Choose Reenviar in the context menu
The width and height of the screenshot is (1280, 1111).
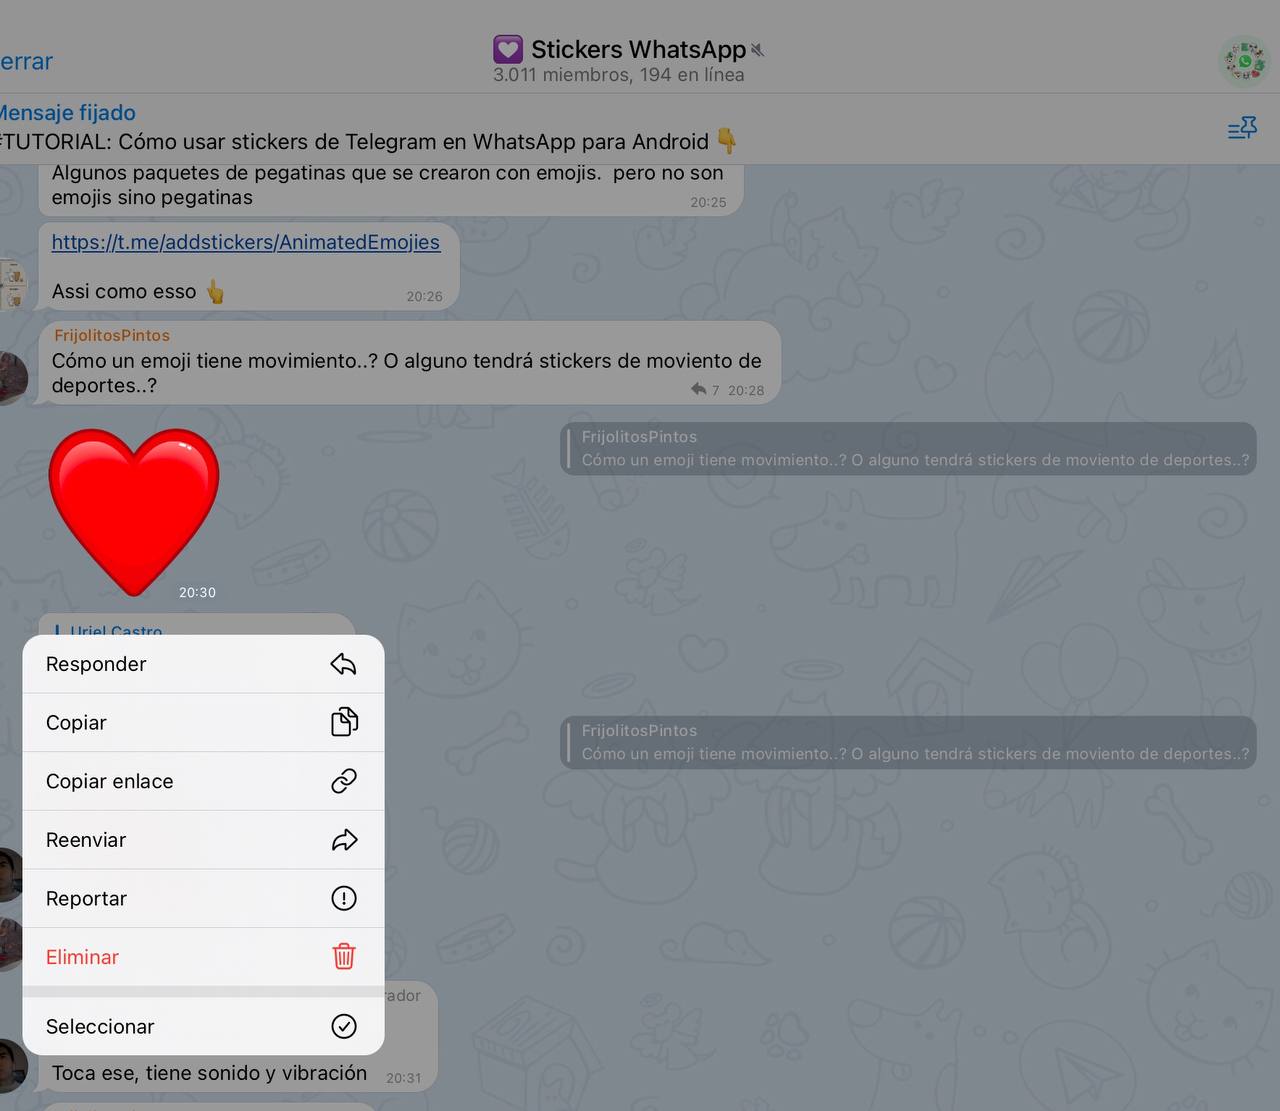204,840
